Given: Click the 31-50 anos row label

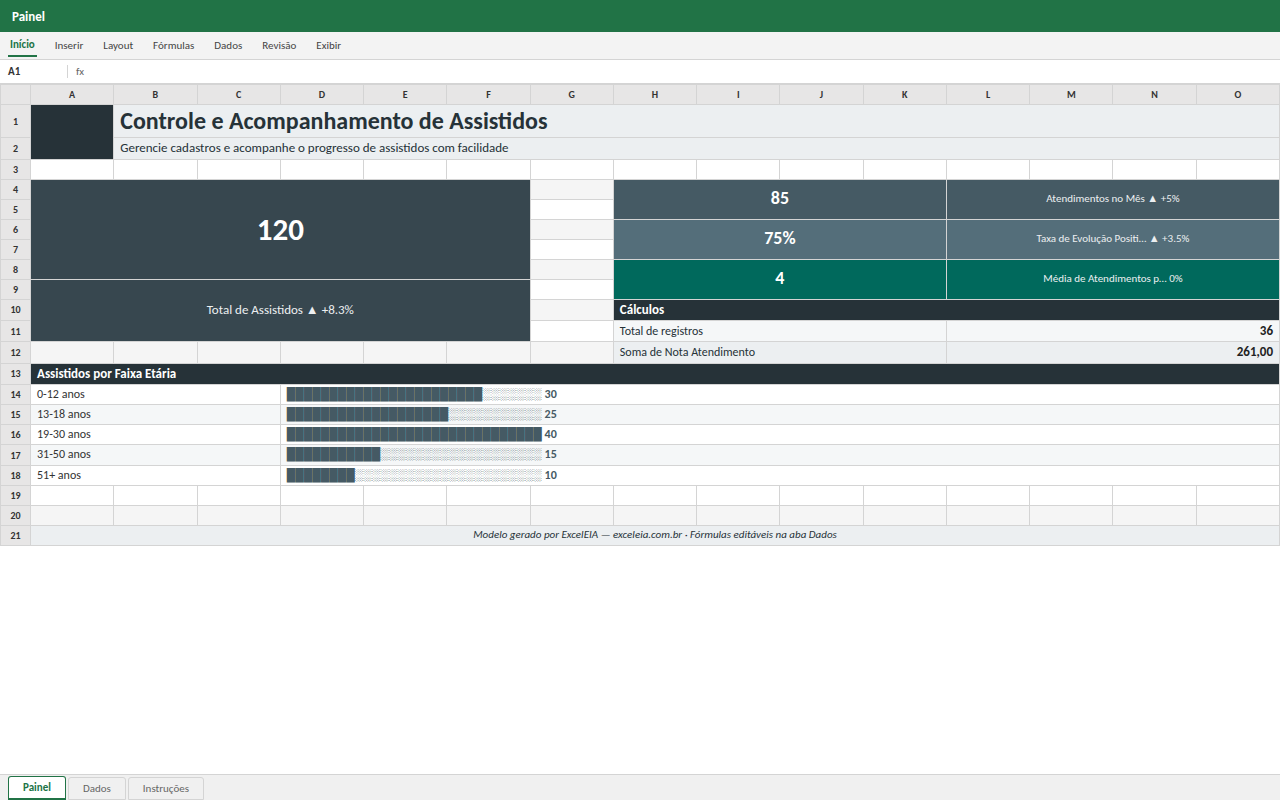Looking at the screenshot, I should (x=156, y=454).
